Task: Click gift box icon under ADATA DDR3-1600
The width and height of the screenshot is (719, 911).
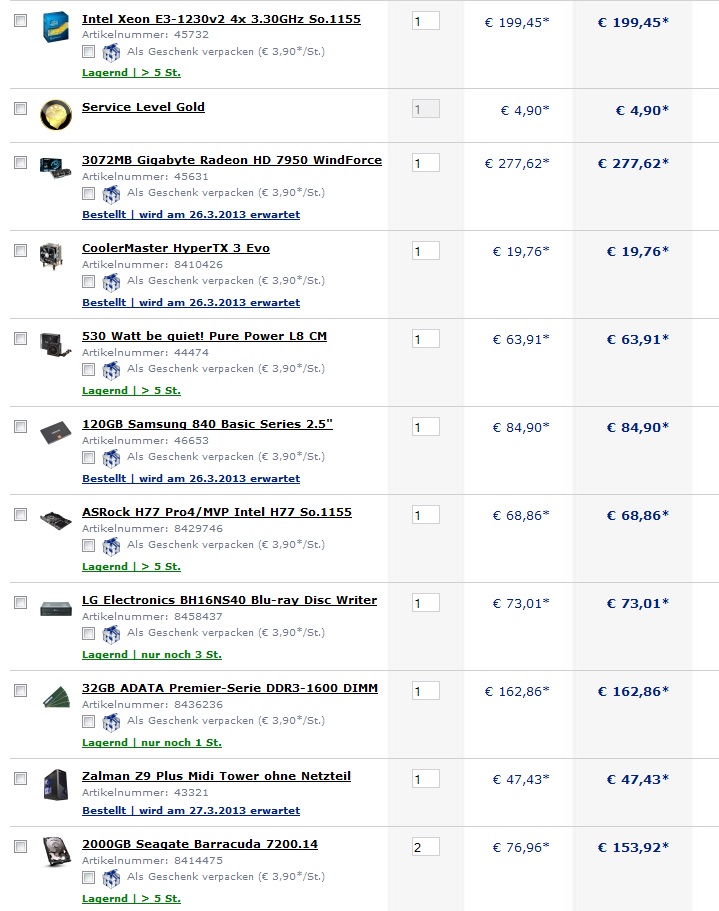Action: pos(111,722)
